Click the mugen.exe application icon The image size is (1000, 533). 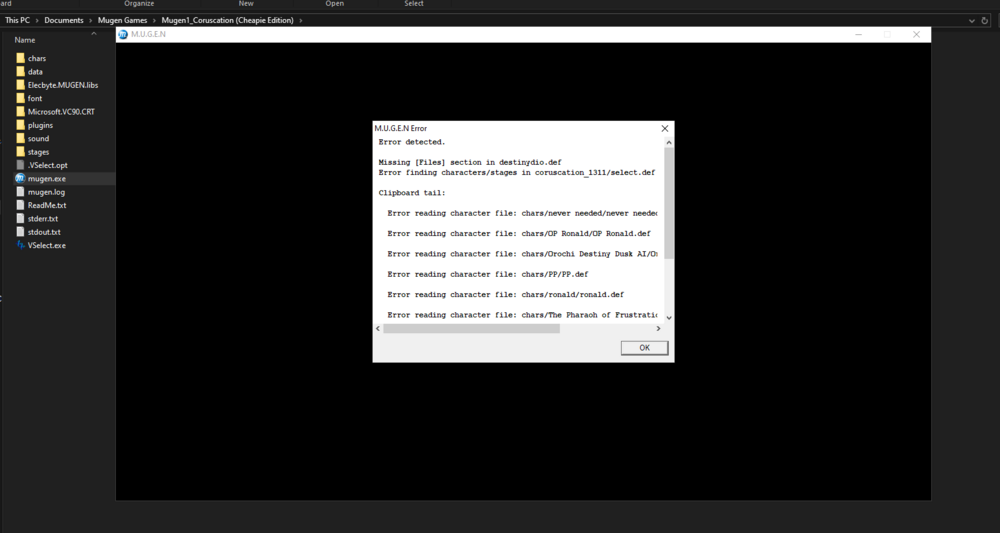click(x=20, y=179)
